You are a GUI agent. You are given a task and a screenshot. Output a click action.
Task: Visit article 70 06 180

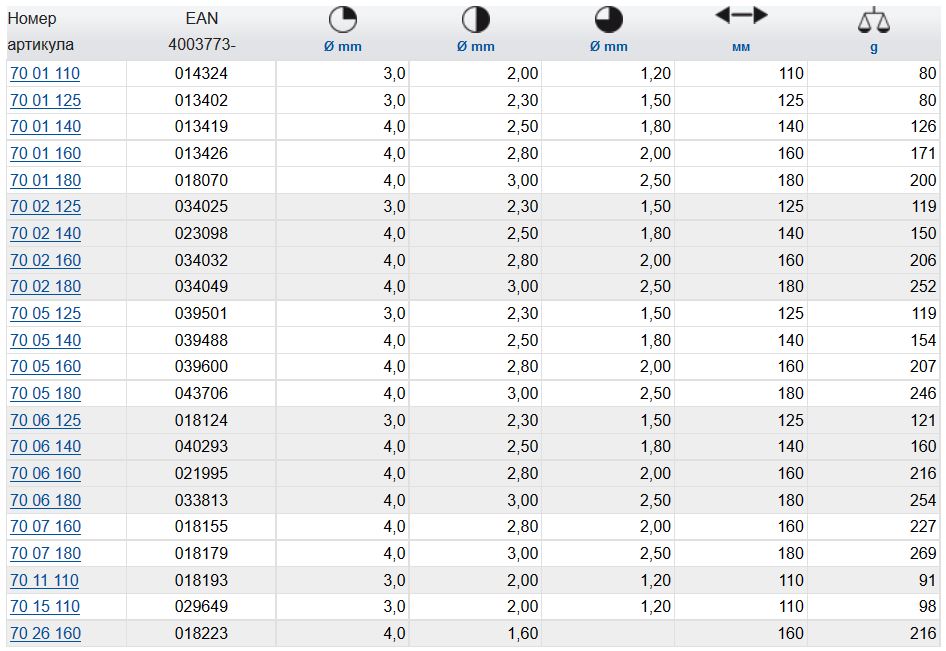pyautogui.click(x=45, y=500)
